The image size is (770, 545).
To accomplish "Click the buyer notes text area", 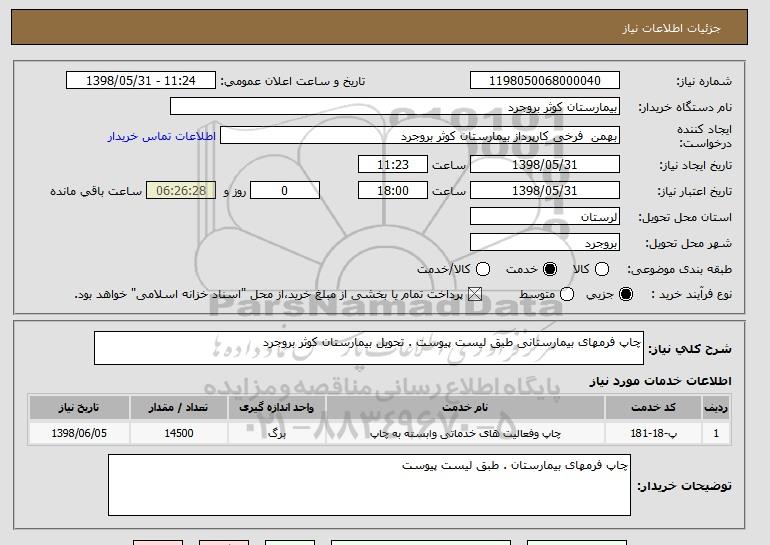I will click(x=369, y=485).
